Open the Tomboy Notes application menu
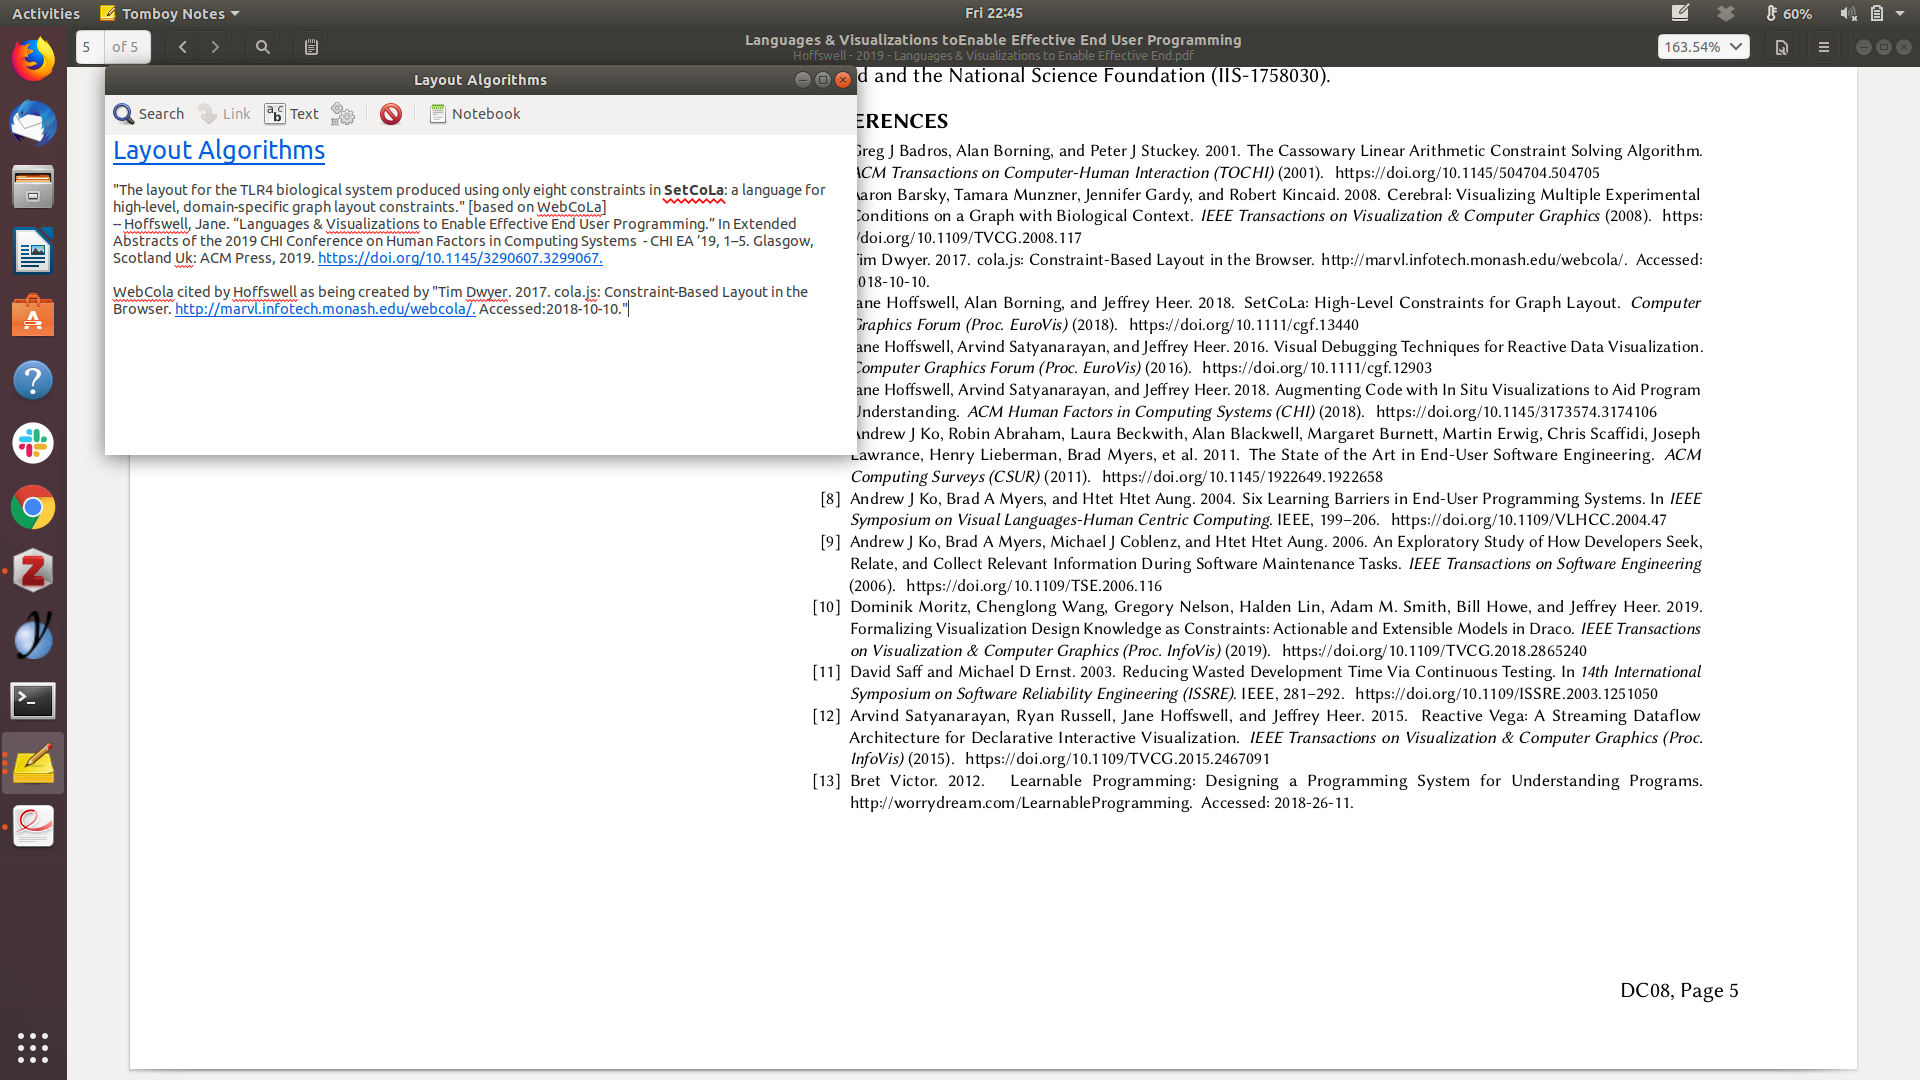Viewport: 1920px width, 1080px height. coord(171,13)
